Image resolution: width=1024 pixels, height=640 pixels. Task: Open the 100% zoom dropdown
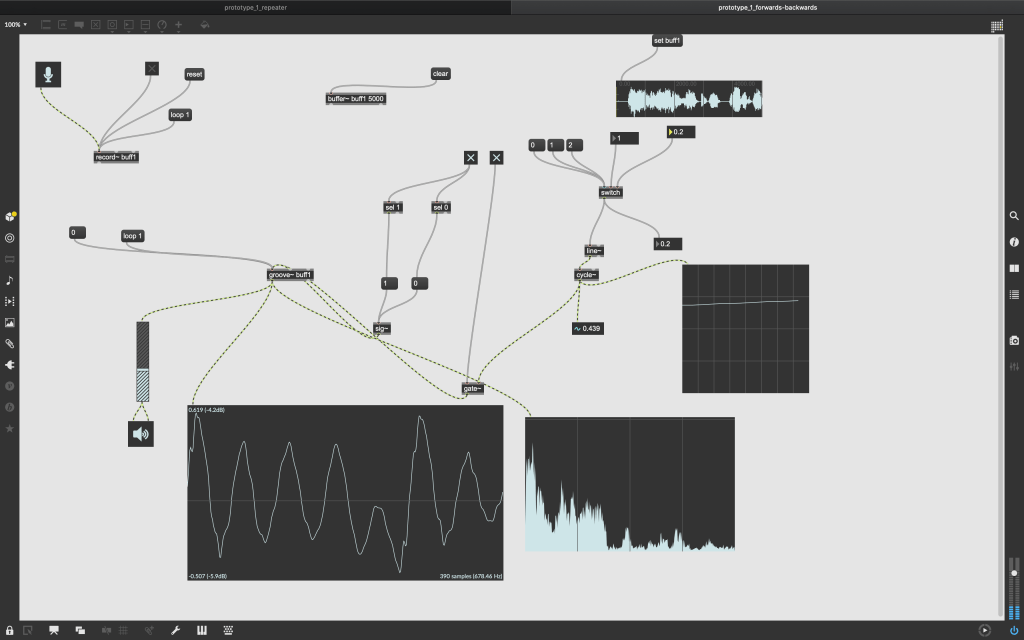coord(16,24)
